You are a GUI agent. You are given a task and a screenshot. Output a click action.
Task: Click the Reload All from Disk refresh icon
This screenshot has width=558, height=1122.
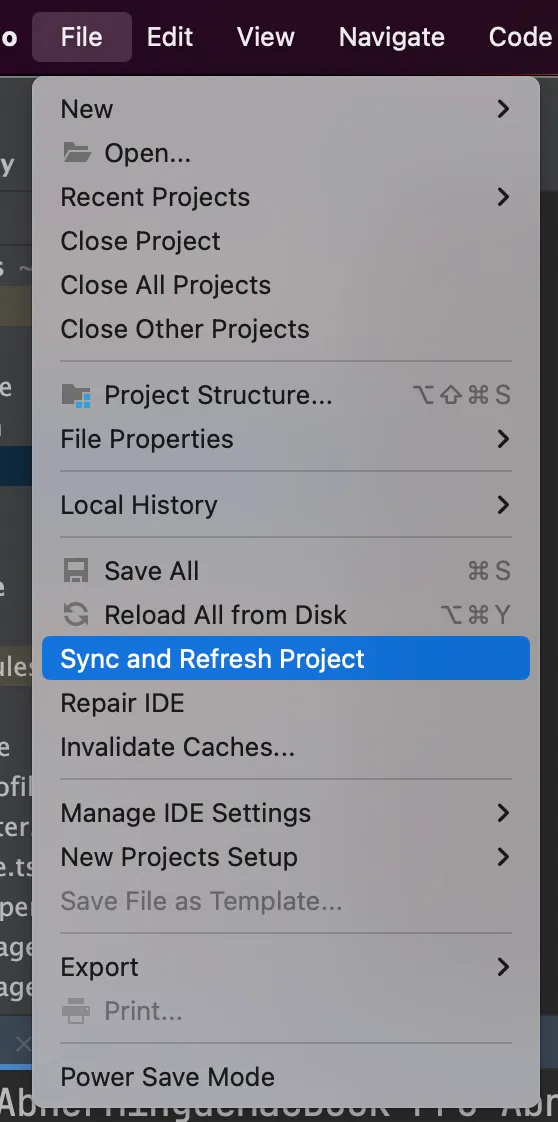(76, 615)
